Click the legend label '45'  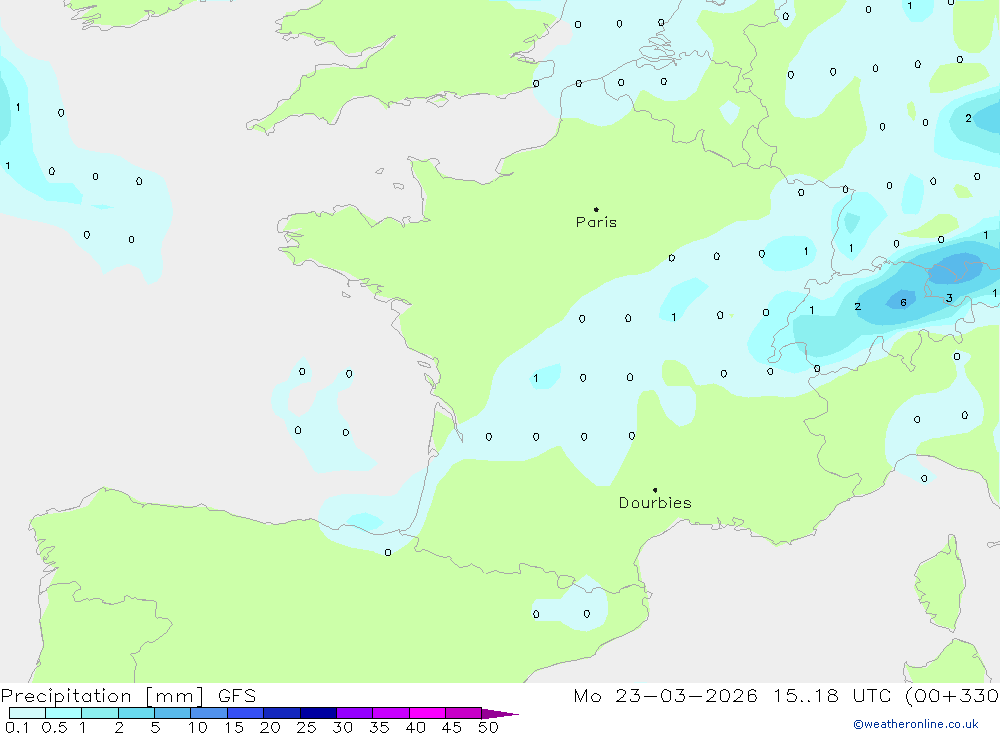tap(452, 727)
